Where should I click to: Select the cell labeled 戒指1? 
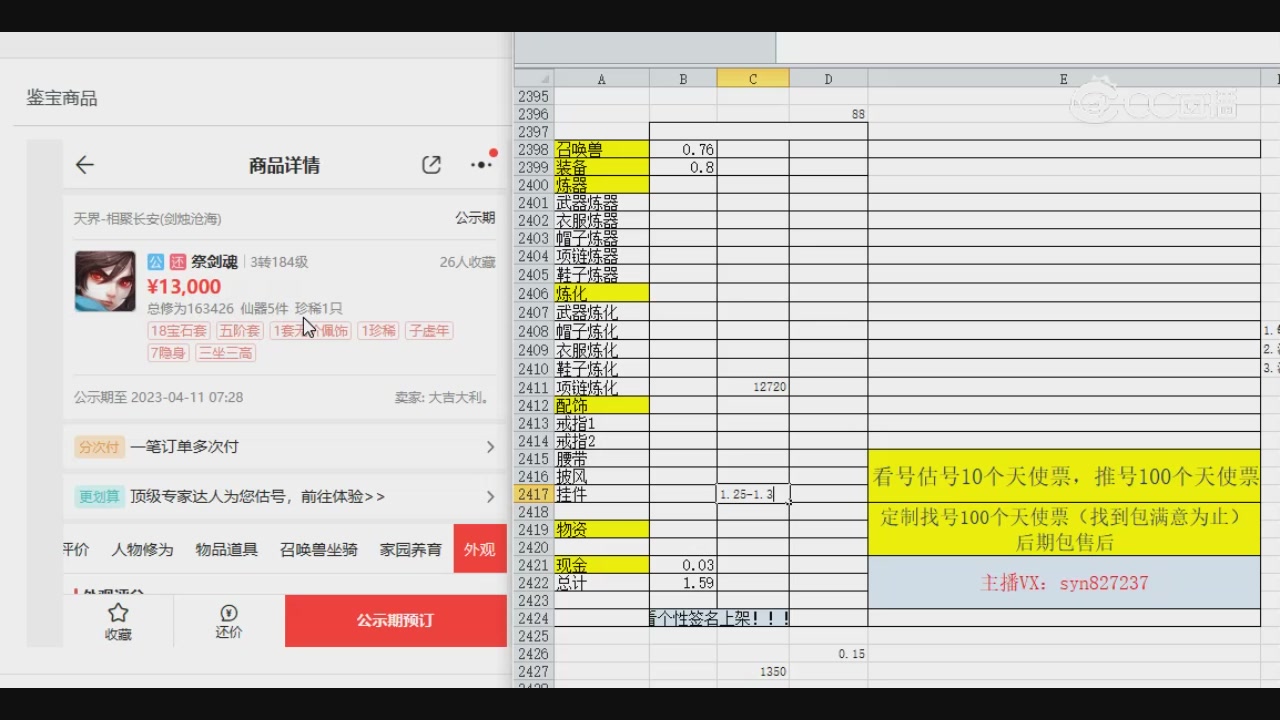click(602, 424)
